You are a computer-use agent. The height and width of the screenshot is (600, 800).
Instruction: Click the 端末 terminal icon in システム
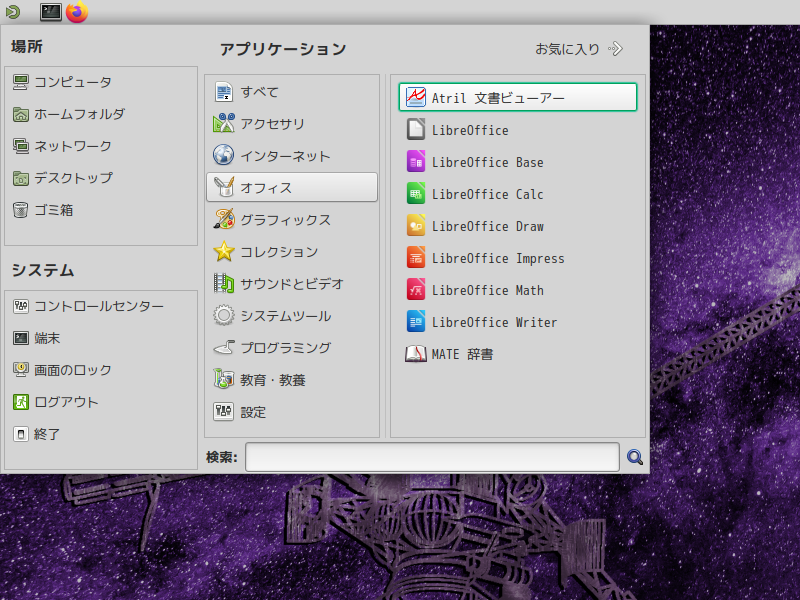[20, 338]
